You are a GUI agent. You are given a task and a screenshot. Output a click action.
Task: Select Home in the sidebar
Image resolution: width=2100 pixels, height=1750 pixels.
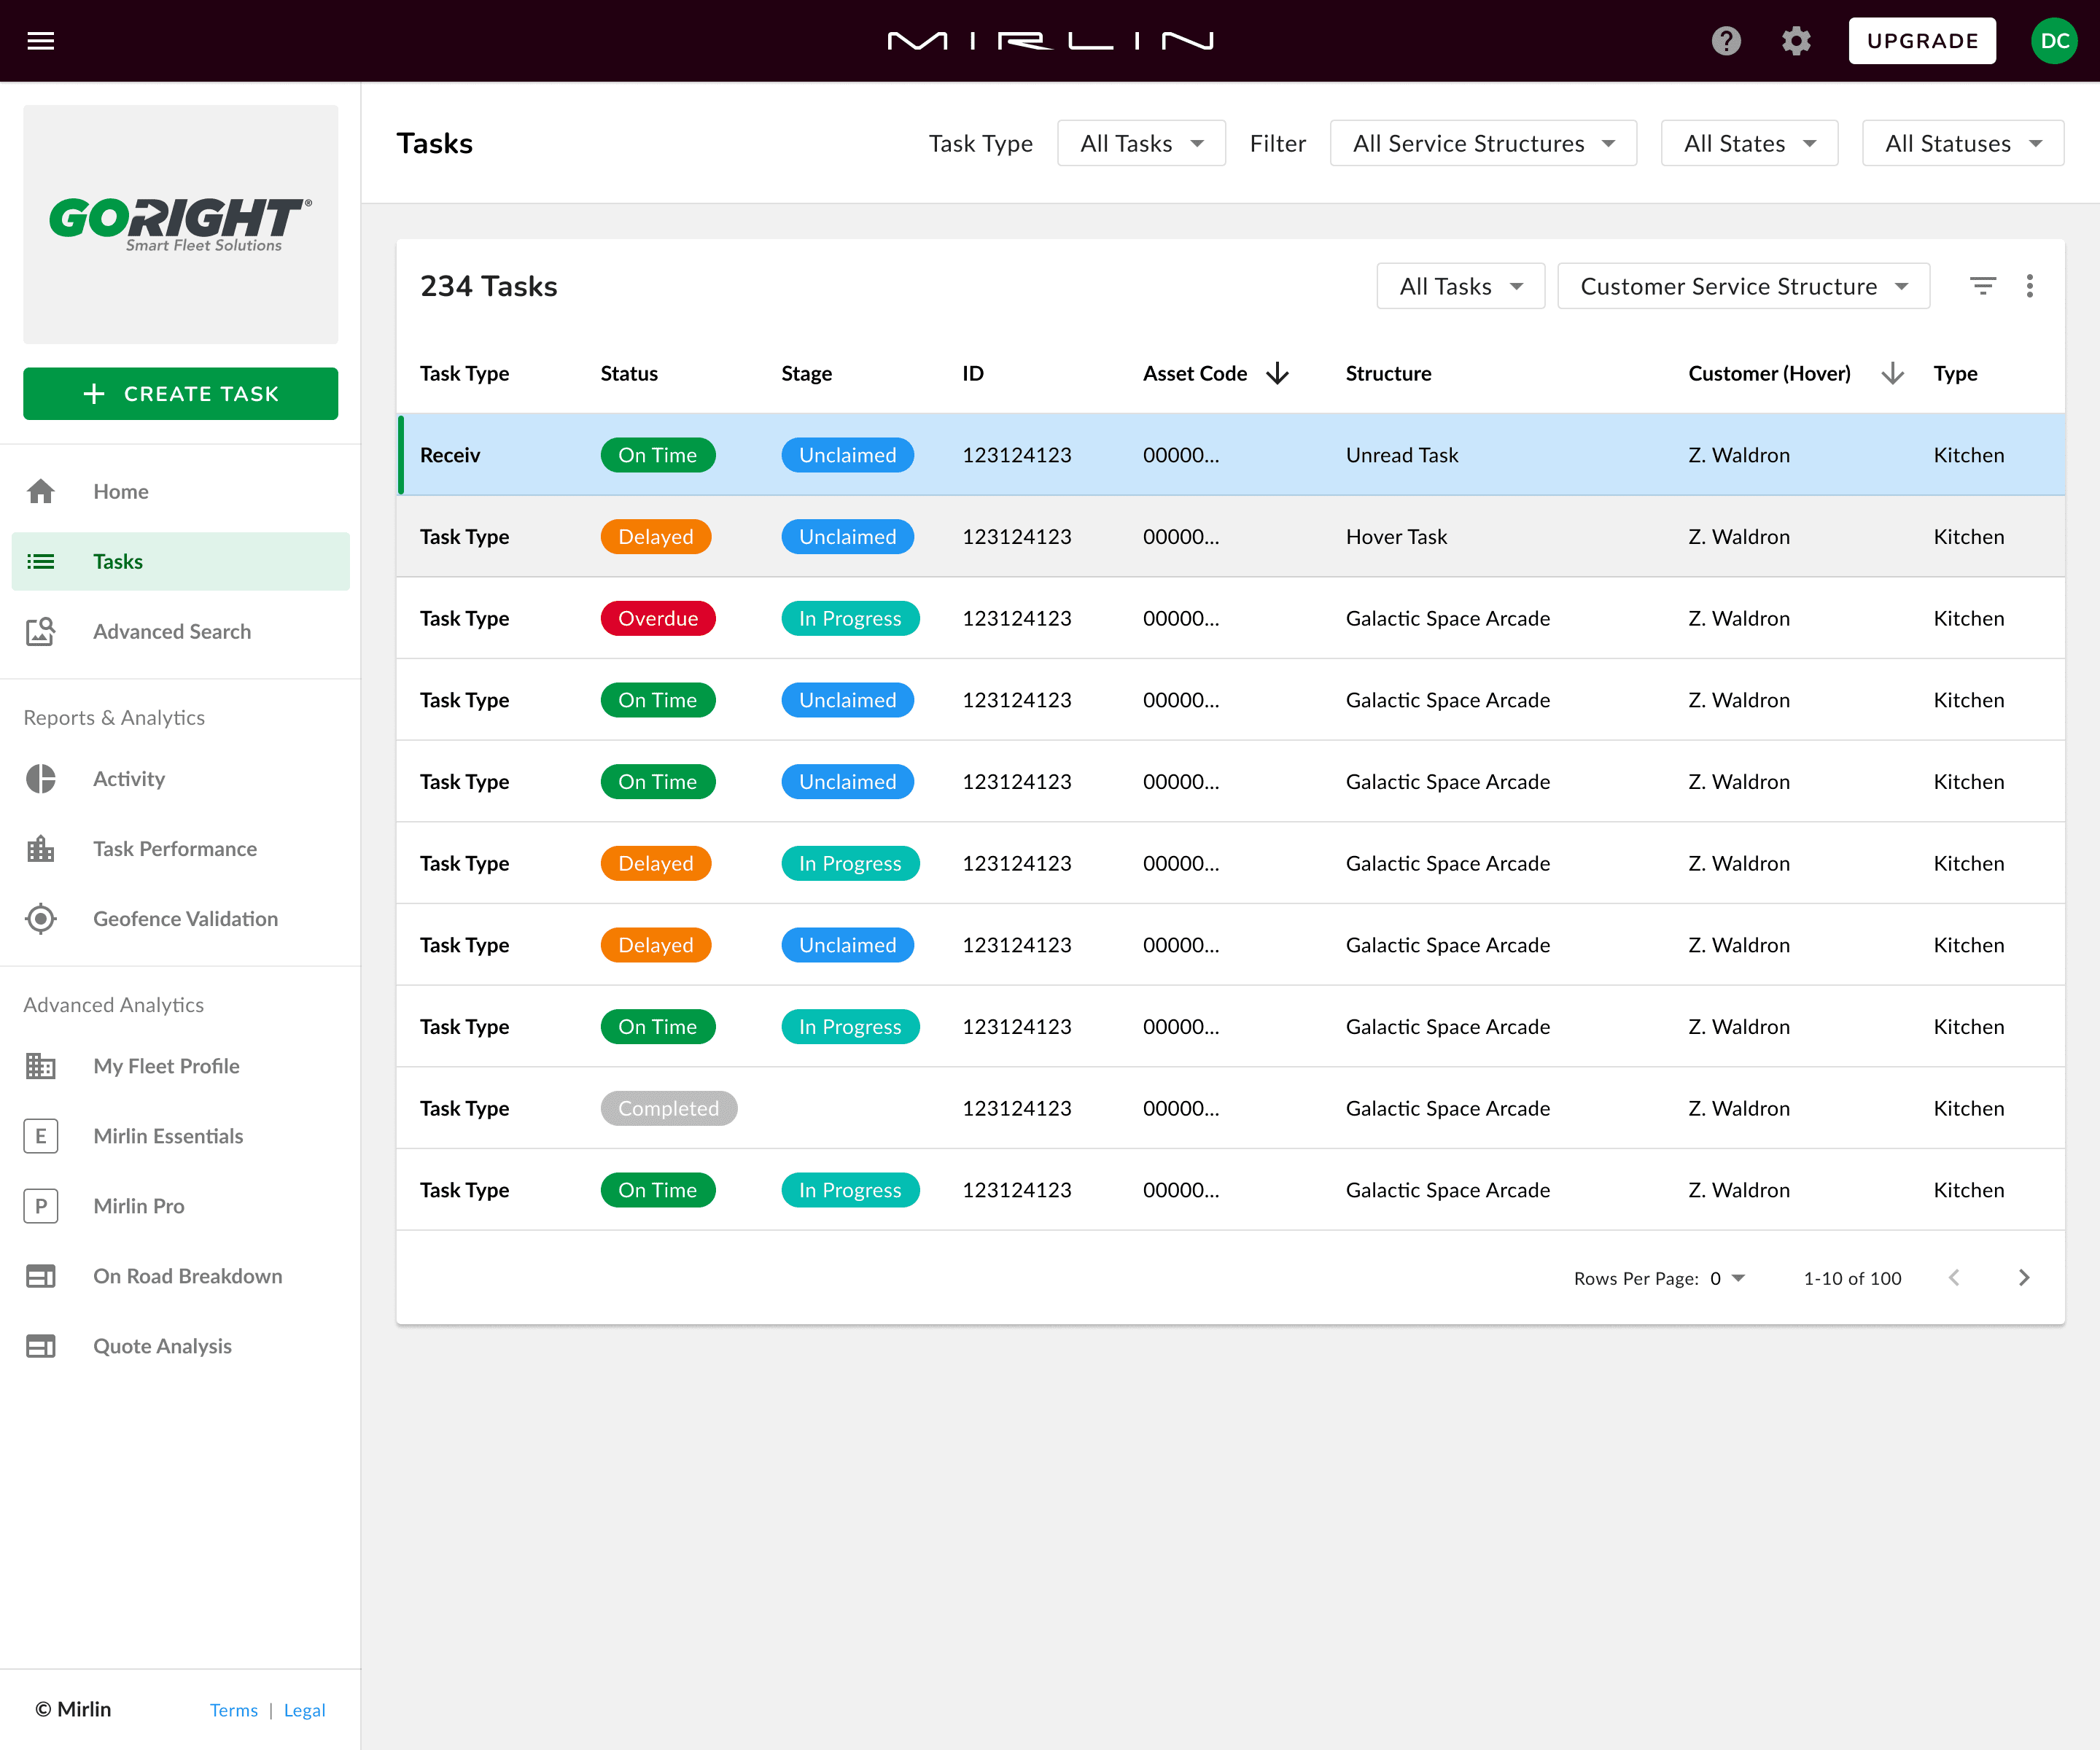click(180, 491)
